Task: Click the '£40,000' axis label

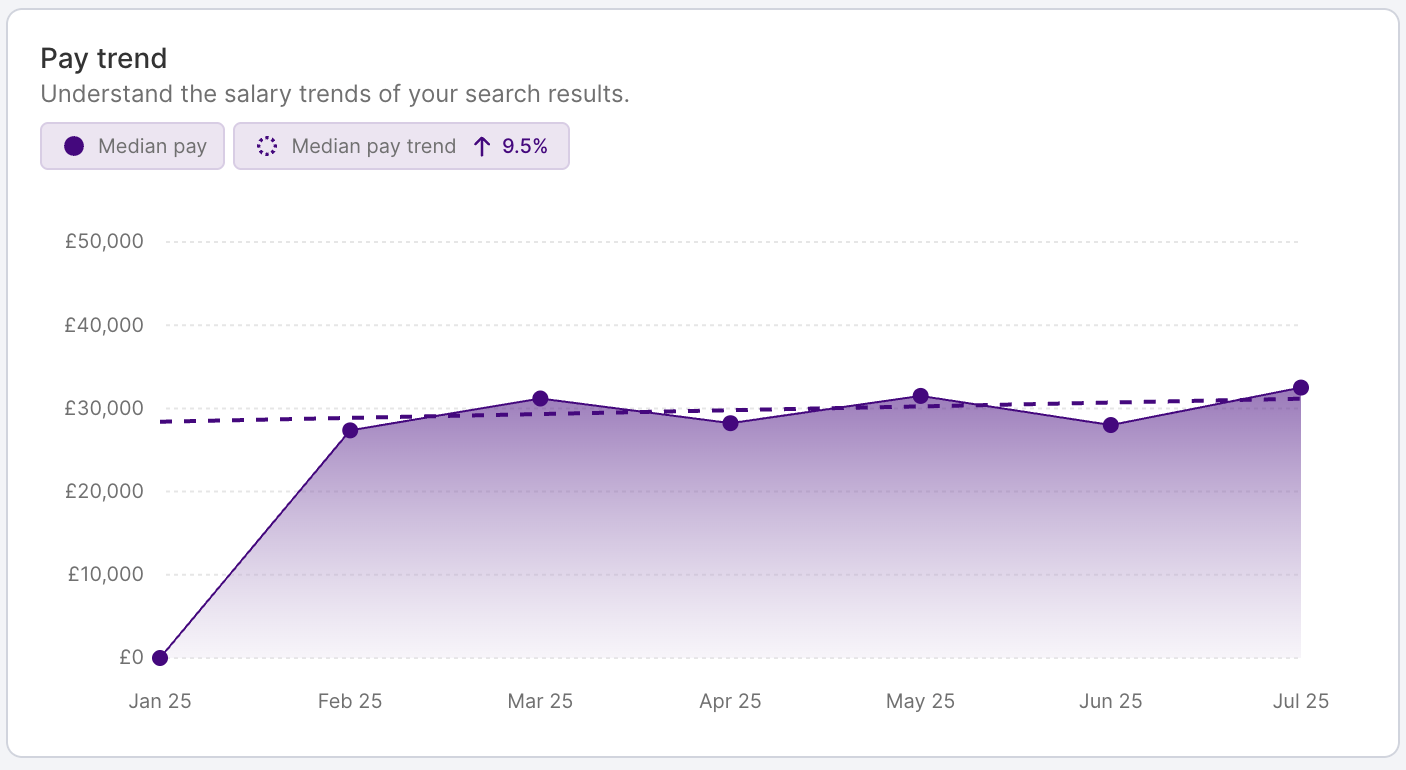Action: (104, 325)
